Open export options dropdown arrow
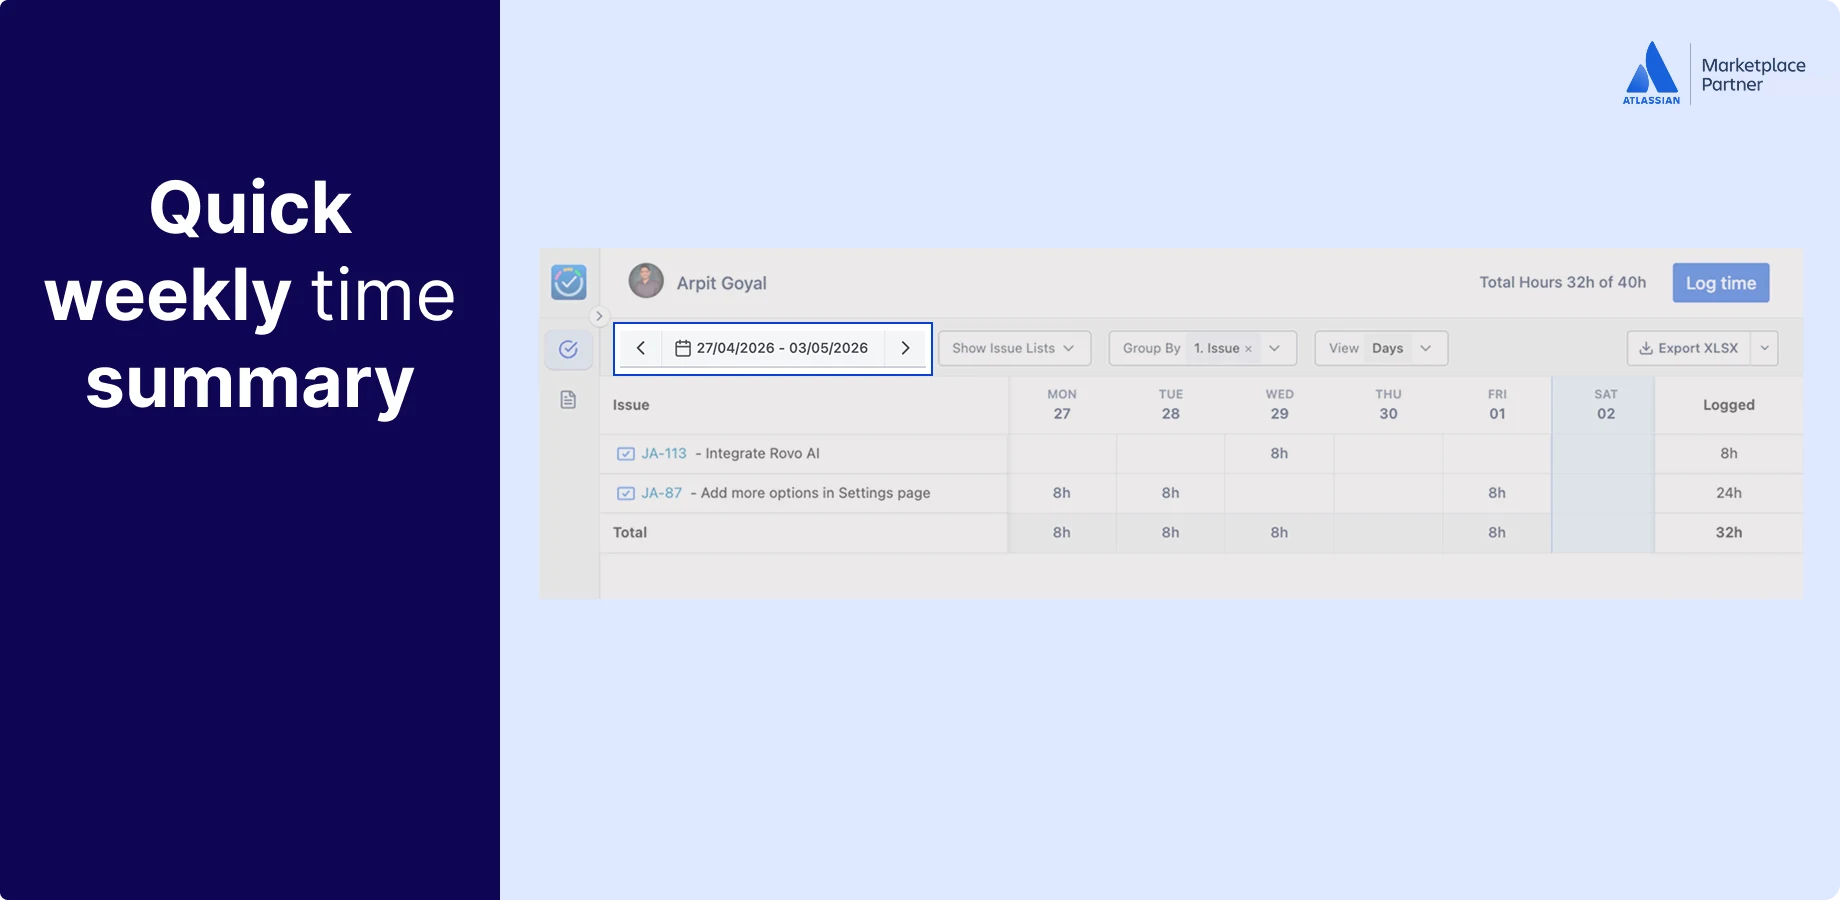 click(x=1764, y=348)
